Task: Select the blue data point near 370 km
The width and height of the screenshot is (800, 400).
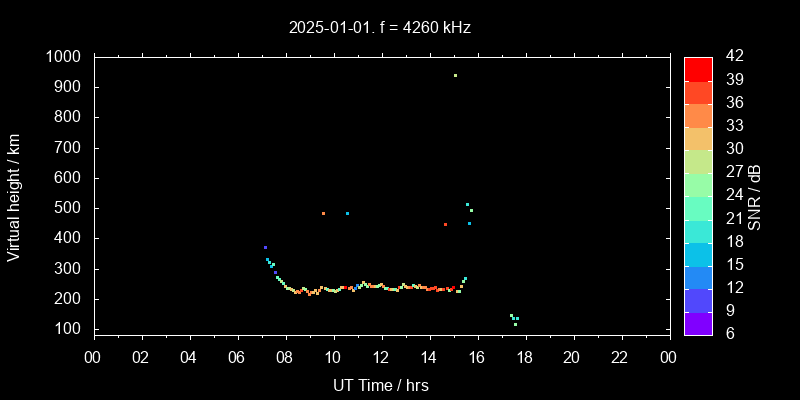Action: pos(265,247)
